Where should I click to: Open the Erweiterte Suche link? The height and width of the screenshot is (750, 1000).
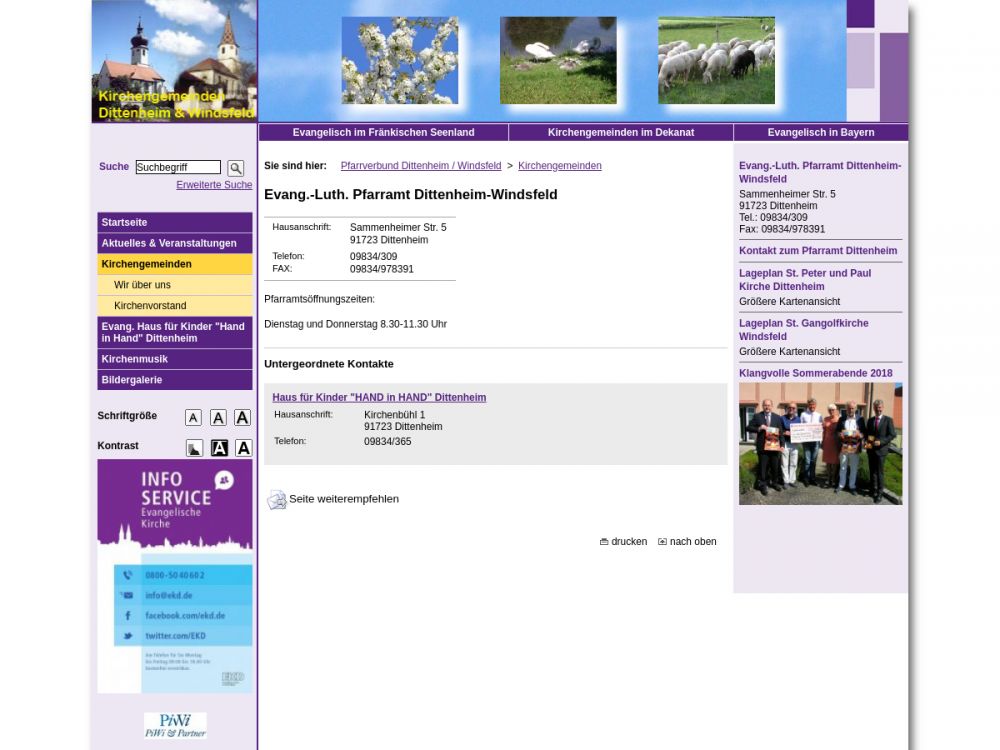(214, 185)
